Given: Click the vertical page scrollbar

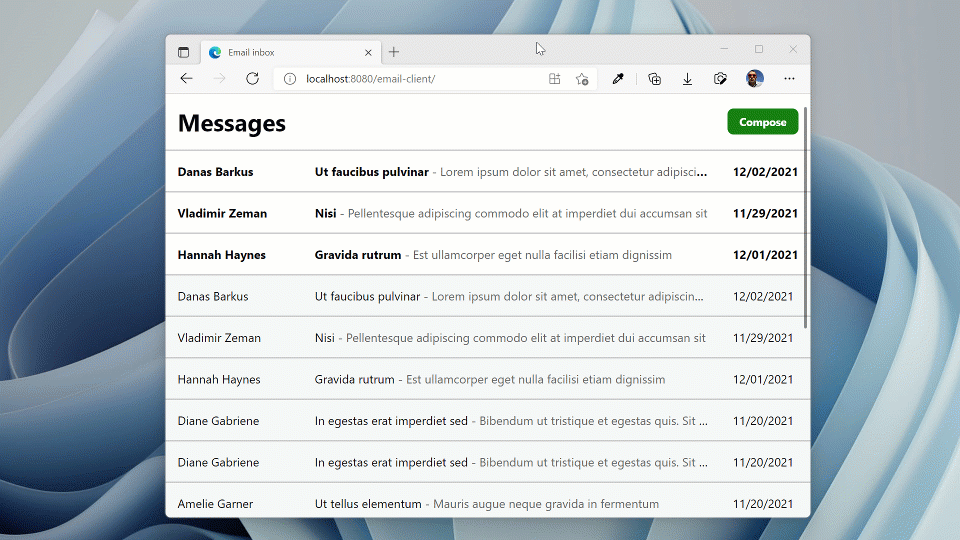Looking at the screenshot, I should [806, 220].
